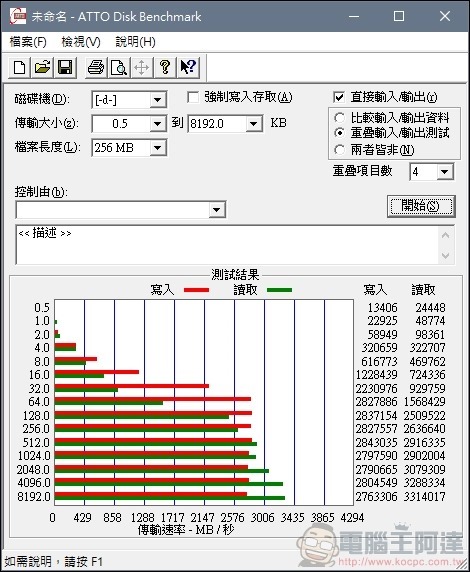Screen dimensions: 470x572
Task: Click the description box scroll up arrow
Action: click(x=446, y=235)
